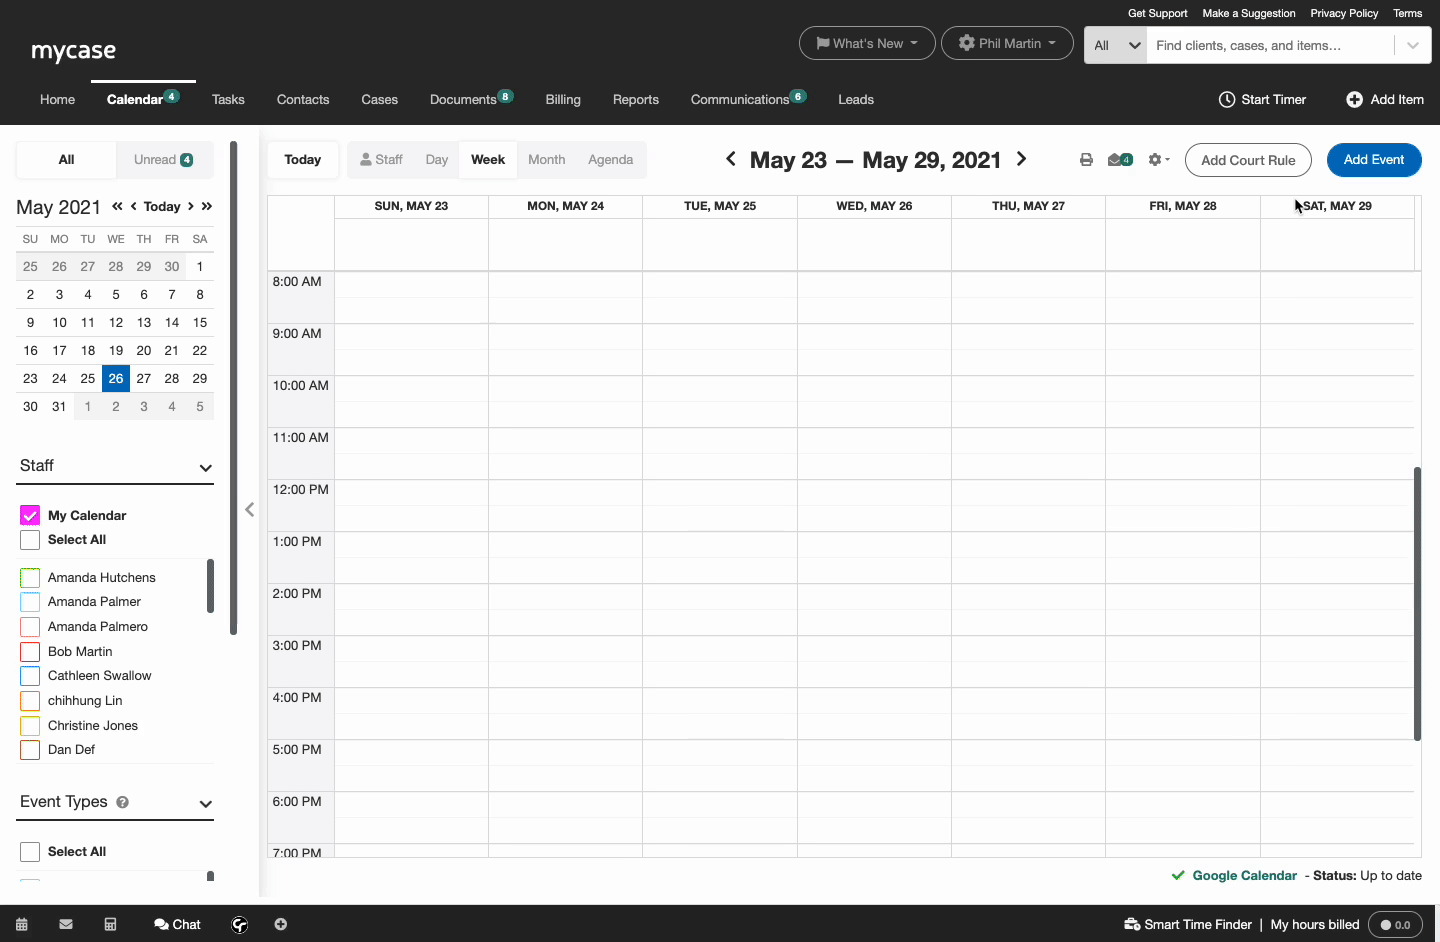1440x942 pixels.
Task: Collapse the Staff section
Action: point(205,468)
